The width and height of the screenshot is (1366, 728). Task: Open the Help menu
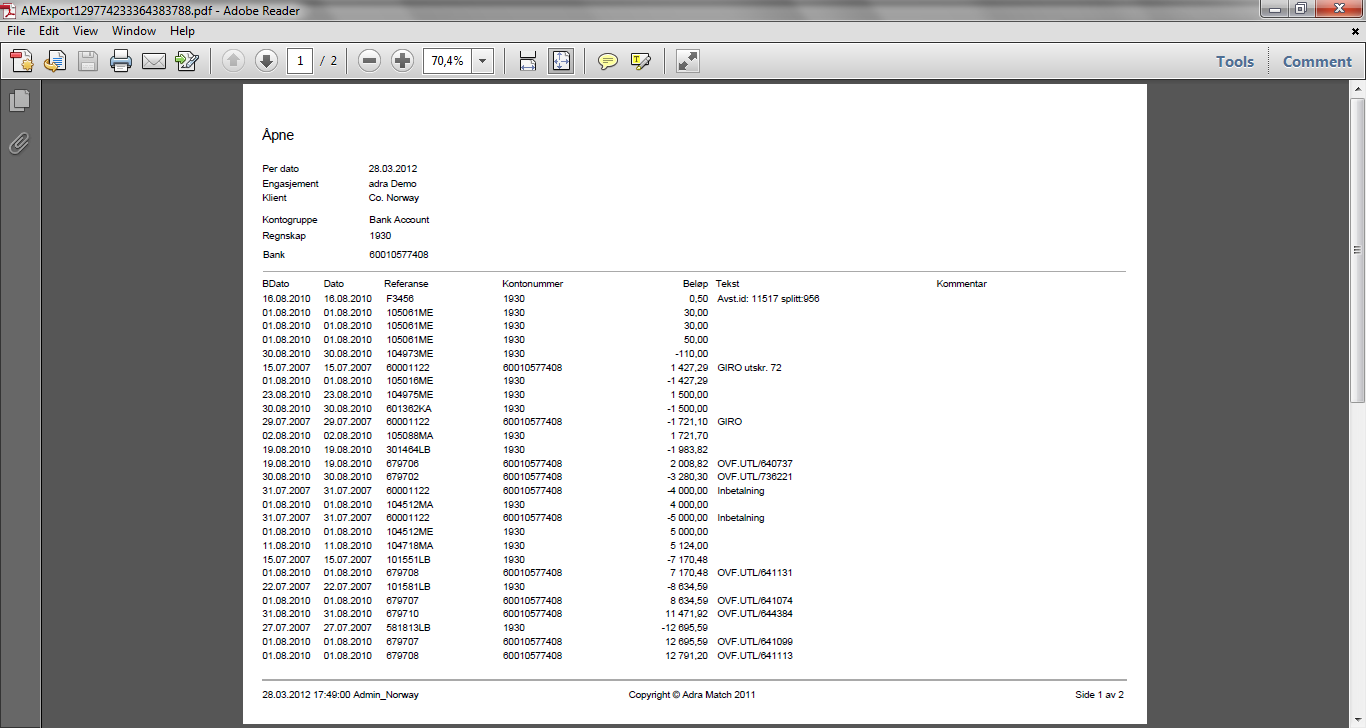coord(182,31)
